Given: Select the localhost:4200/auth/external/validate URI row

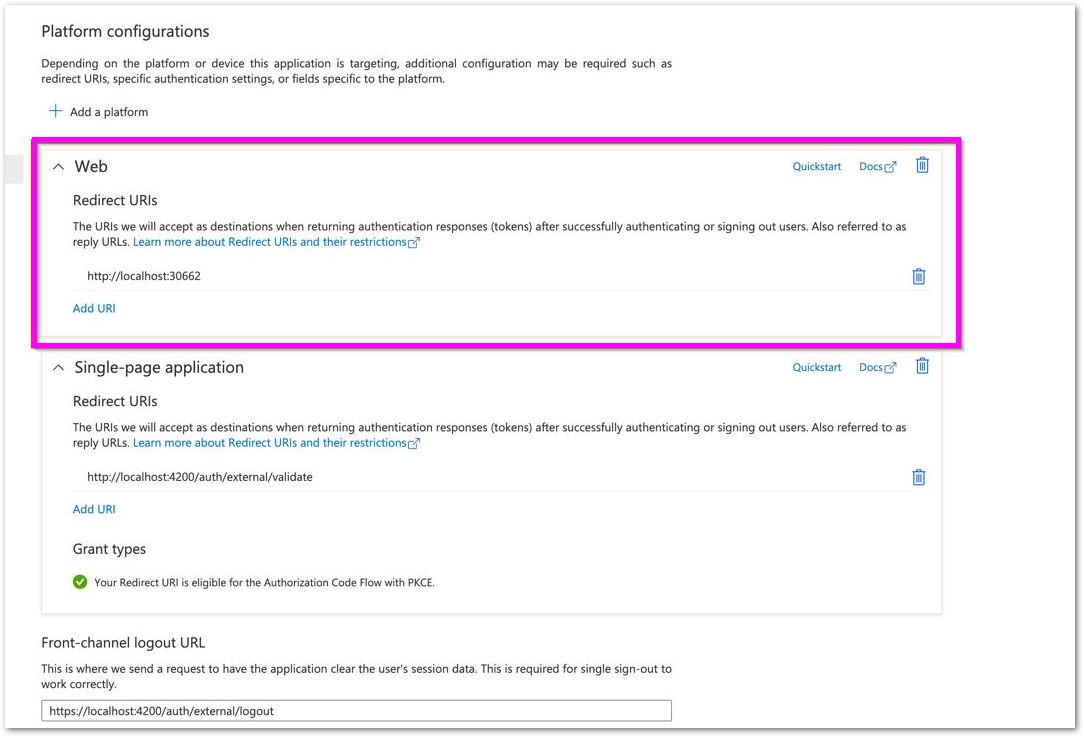Looking at the screenshot, I should (x=503, y=477).
